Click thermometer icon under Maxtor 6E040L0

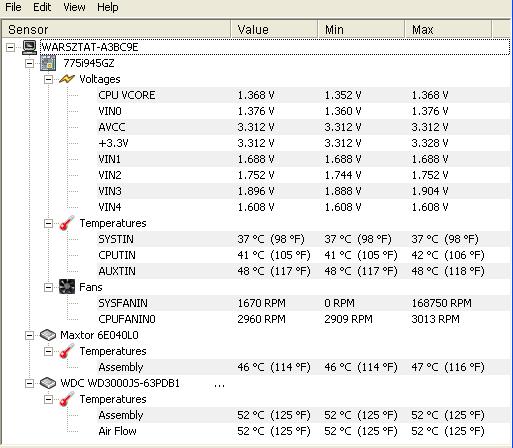point(67,351)
